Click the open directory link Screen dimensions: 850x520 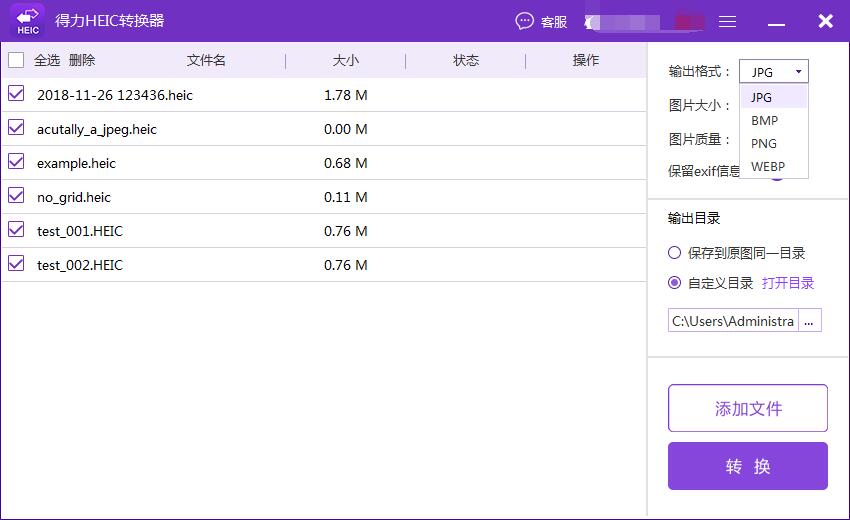(x=788, y=283)
